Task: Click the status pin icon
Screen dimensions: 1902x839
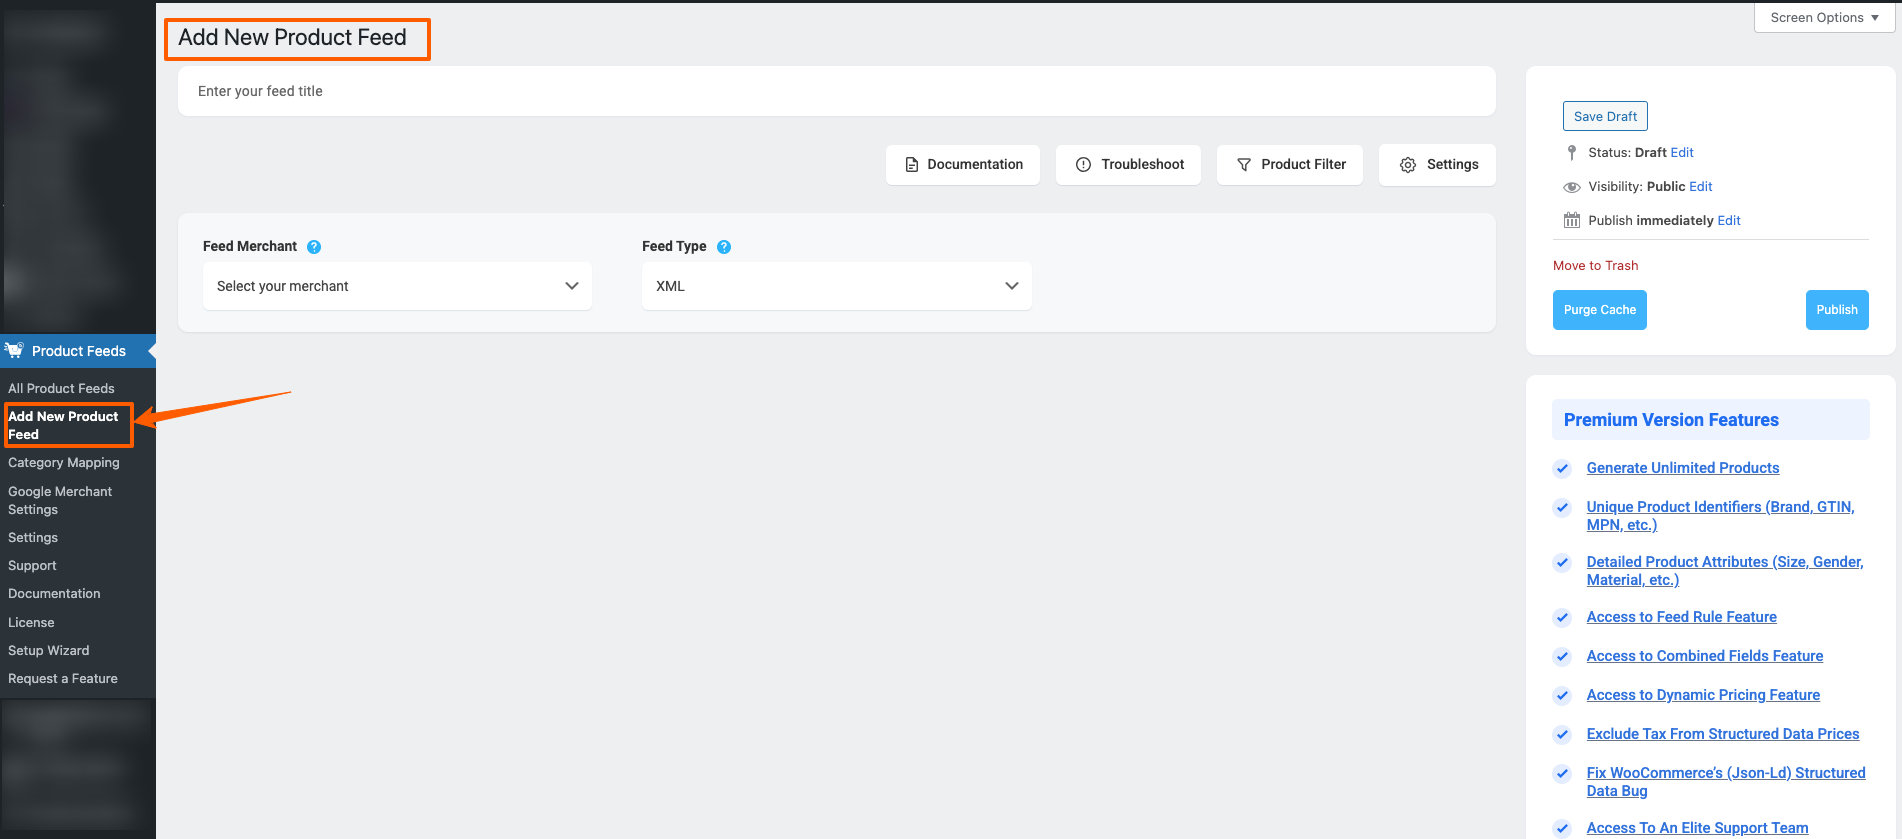Action: coord(1572,153)
